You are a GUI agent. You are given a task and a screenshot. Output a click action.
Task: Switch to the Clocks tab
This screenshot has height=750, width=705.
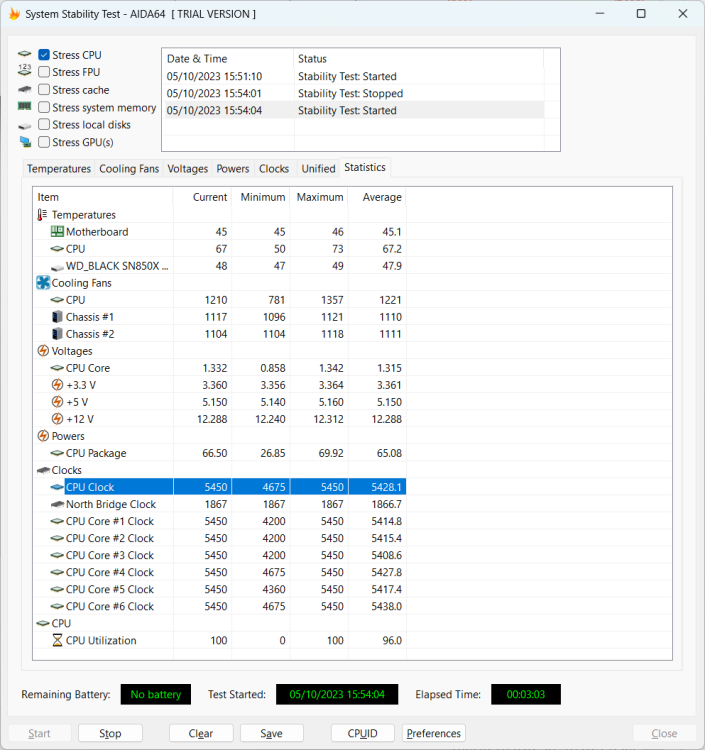(274, 169)
